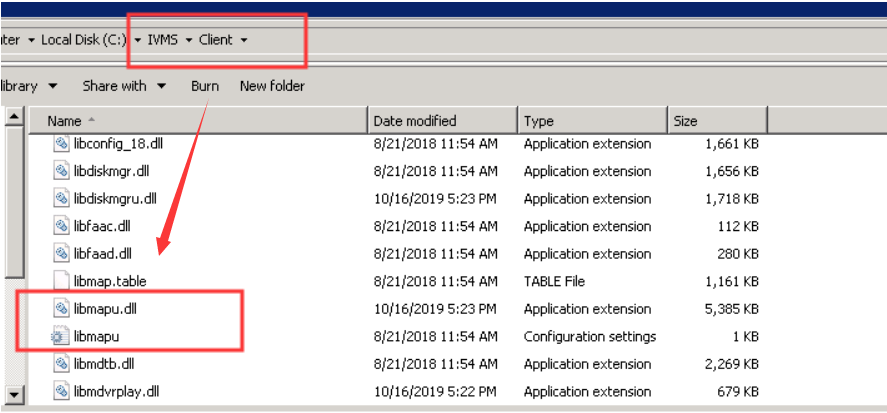Open dropdown arrow after Client breadcrumb
Screen dimensions: 887x413
[243, 40]
